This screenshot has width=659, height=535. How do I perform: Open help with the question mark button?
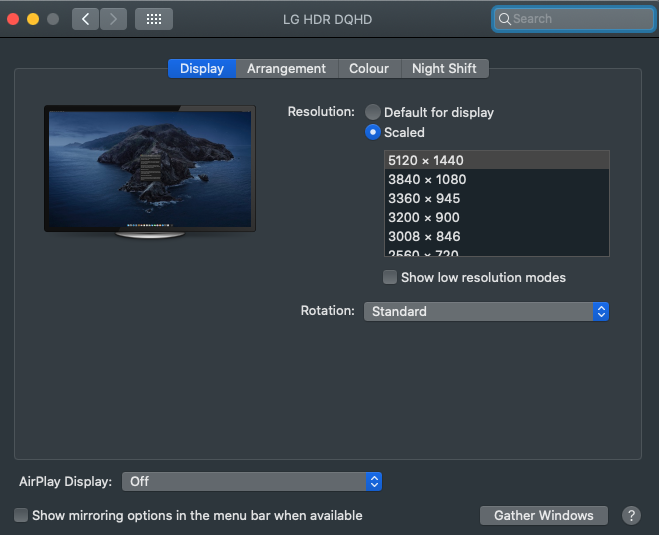[631, 515]
